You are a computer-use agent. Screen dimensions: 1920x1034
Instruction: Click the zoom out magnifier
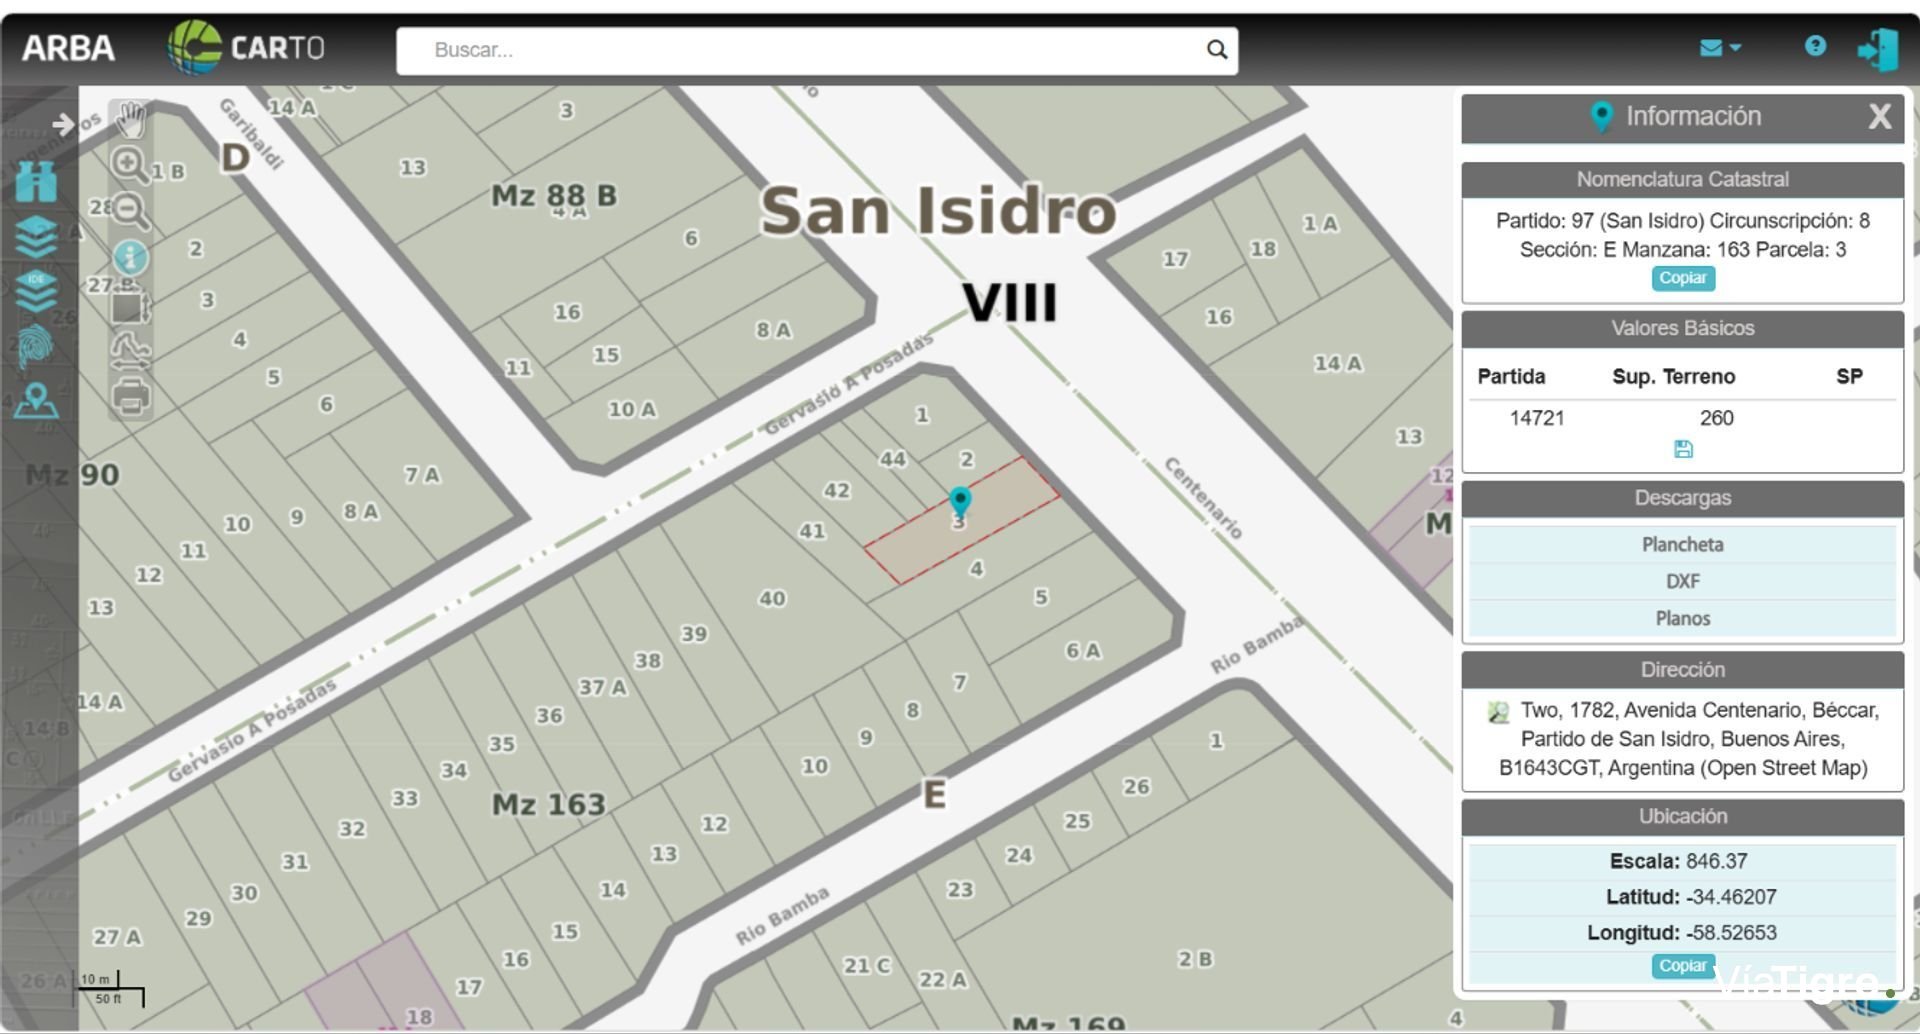[131, 211]
